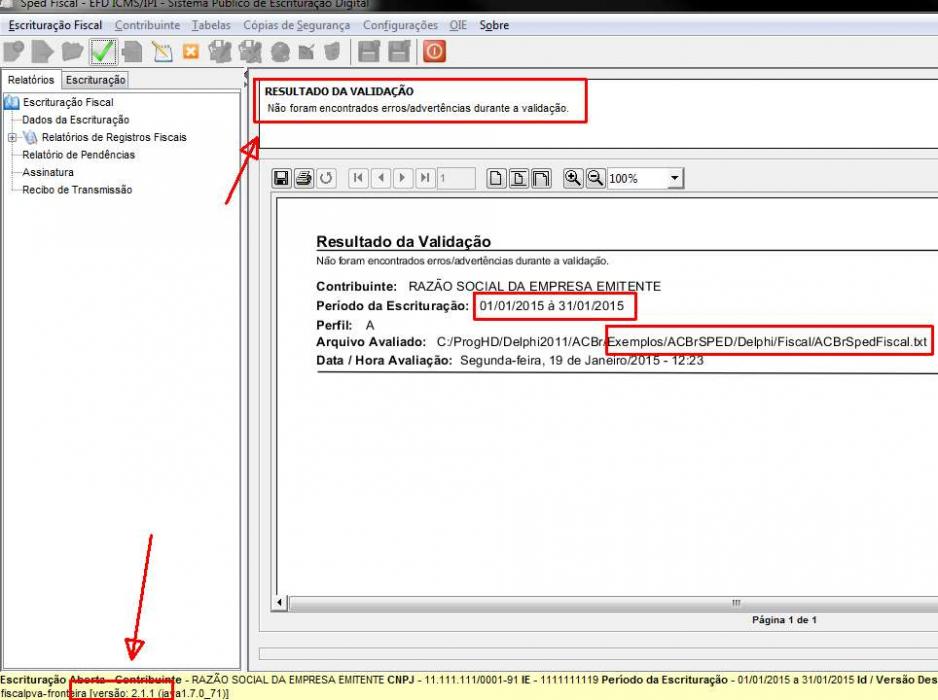Open Tabelas menu
938x700 pixels.
click(x=211, y=25)
